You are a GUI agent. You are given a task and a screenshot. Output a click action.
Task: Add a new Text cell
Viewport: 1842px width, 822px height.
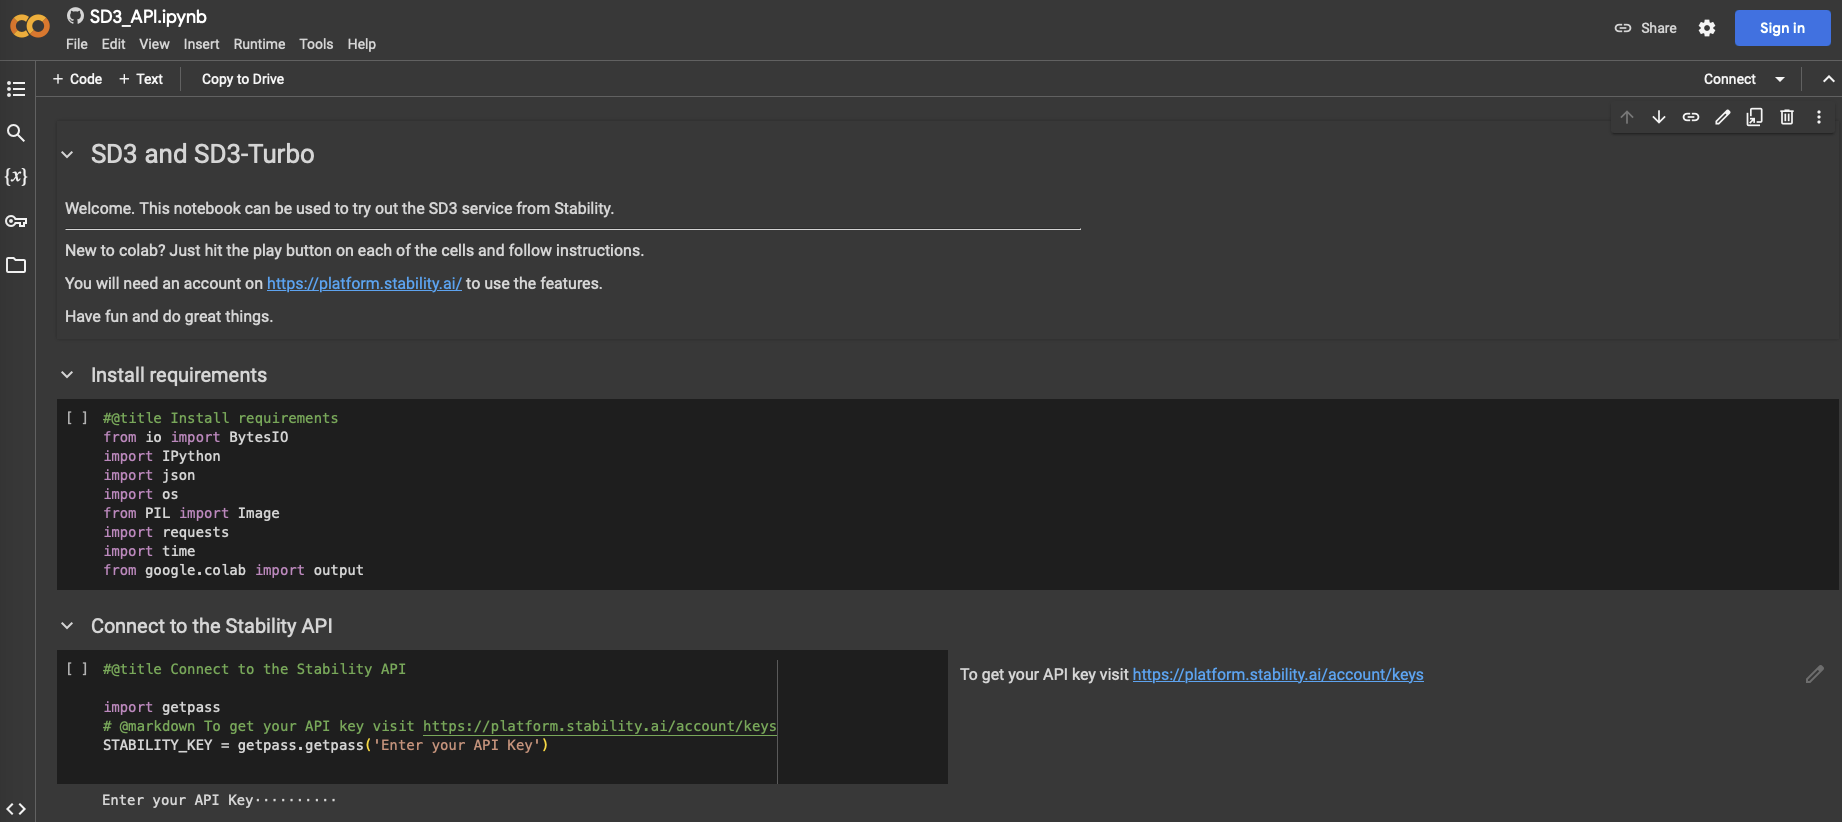click(141, 79)
